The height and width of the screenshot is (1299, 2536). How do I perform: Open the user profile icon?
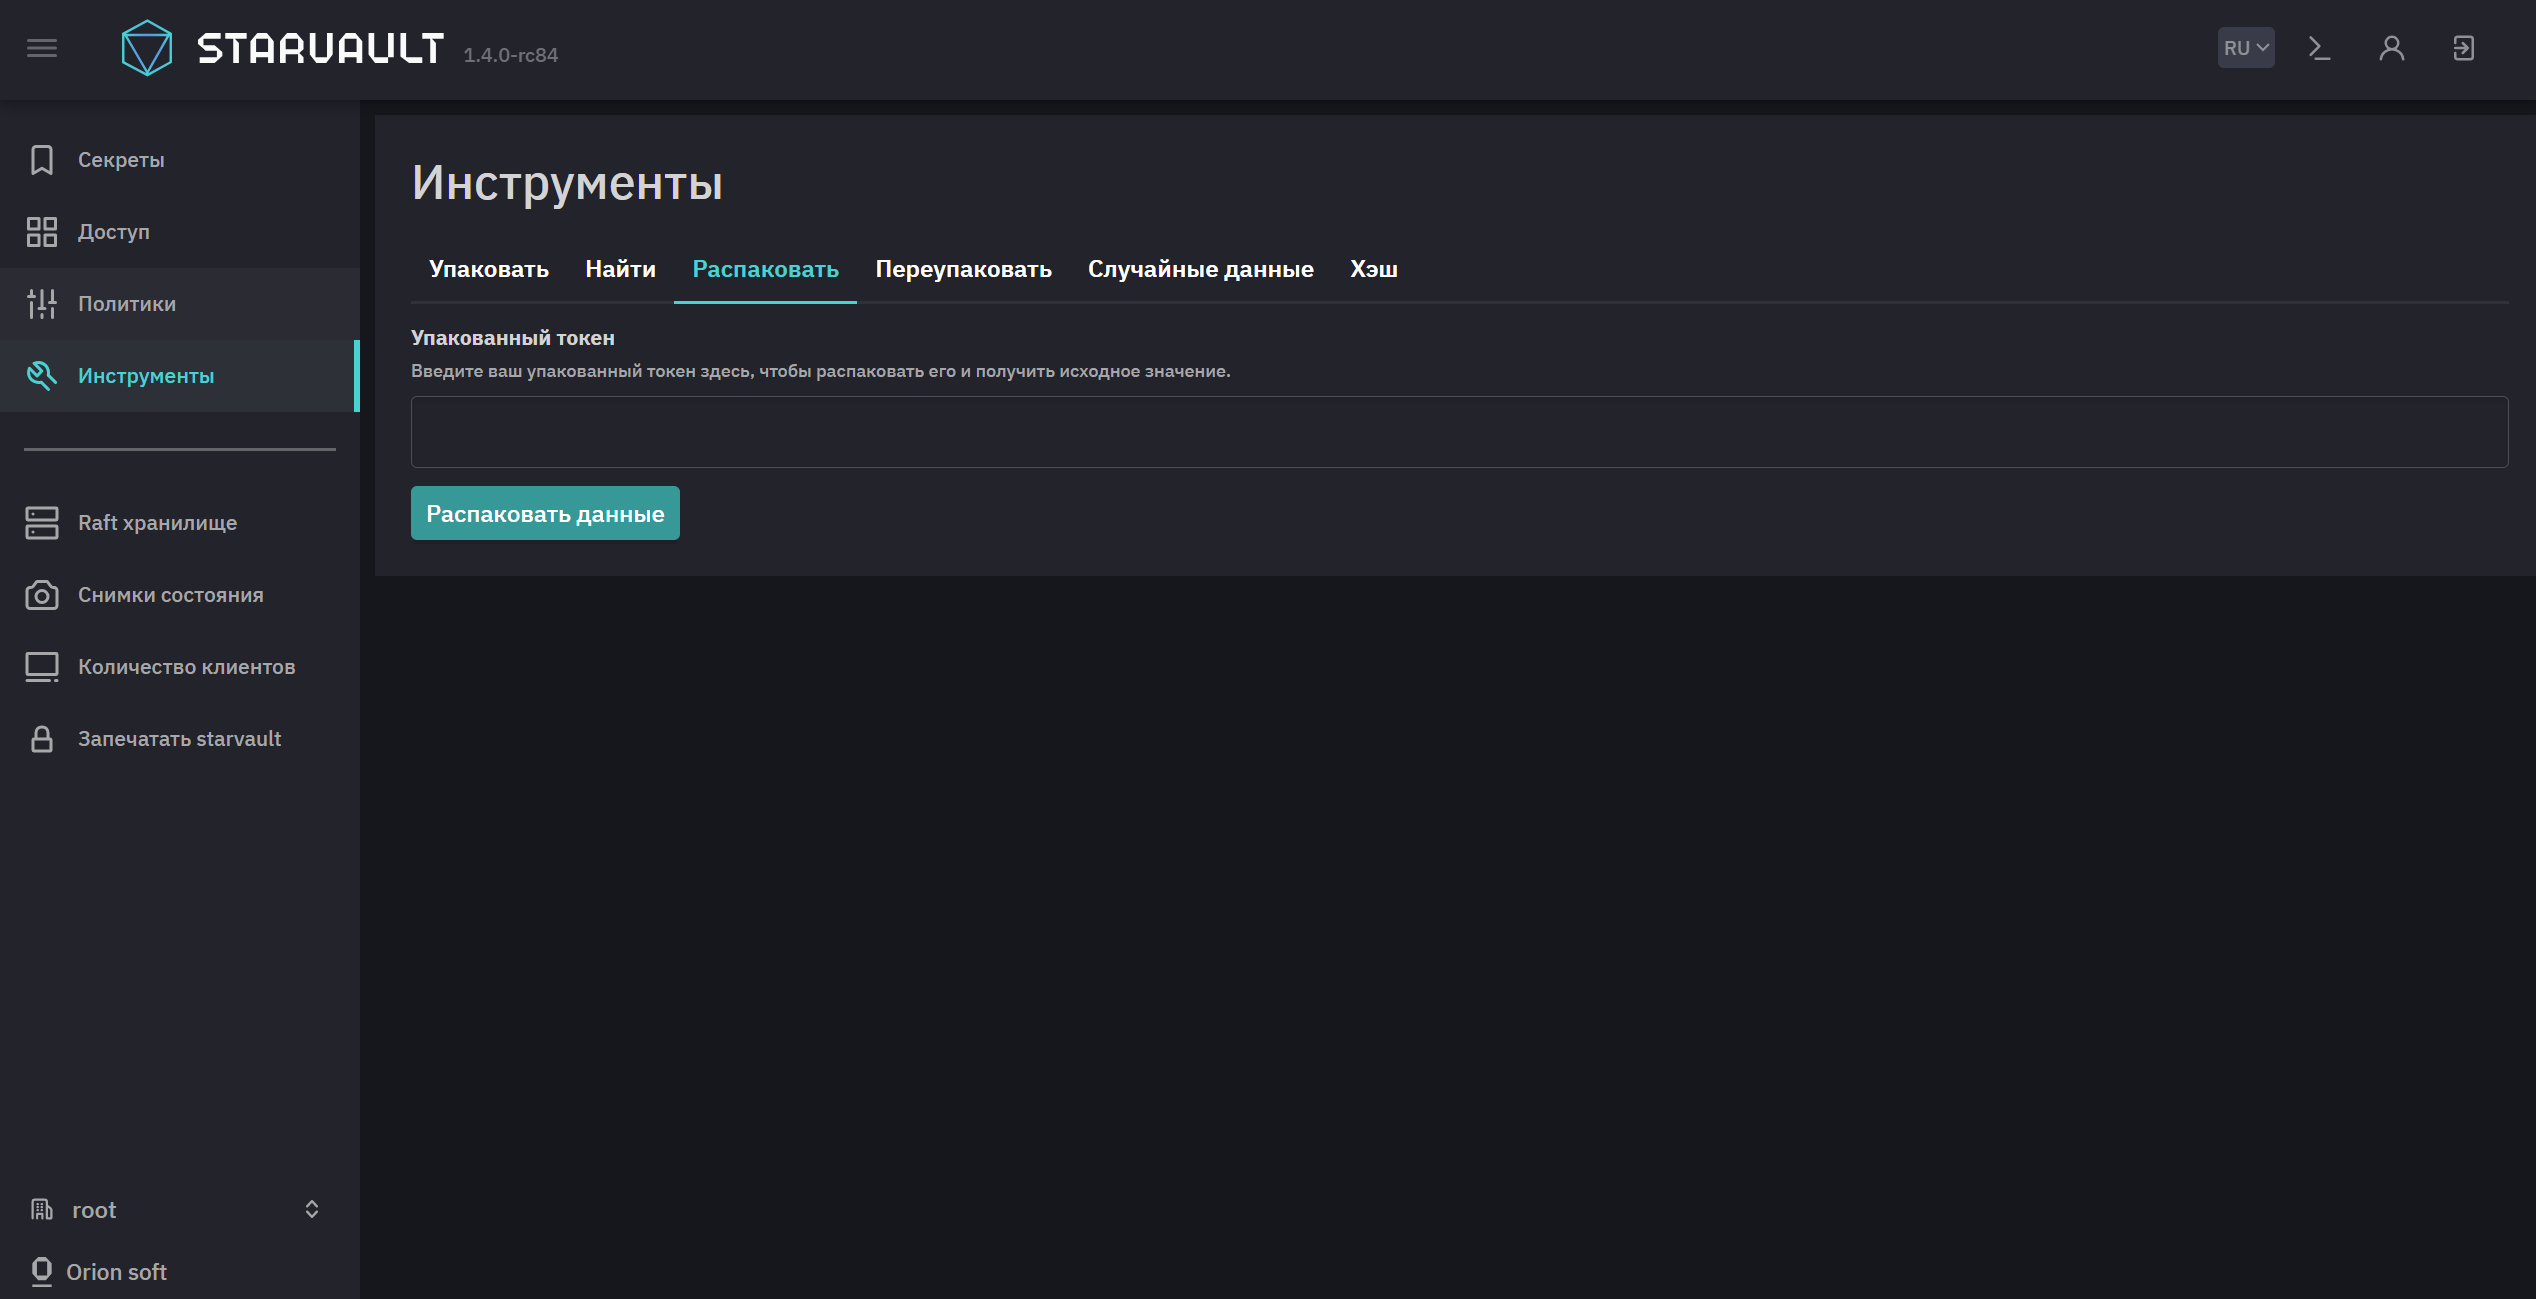(x=2392, y=48)
